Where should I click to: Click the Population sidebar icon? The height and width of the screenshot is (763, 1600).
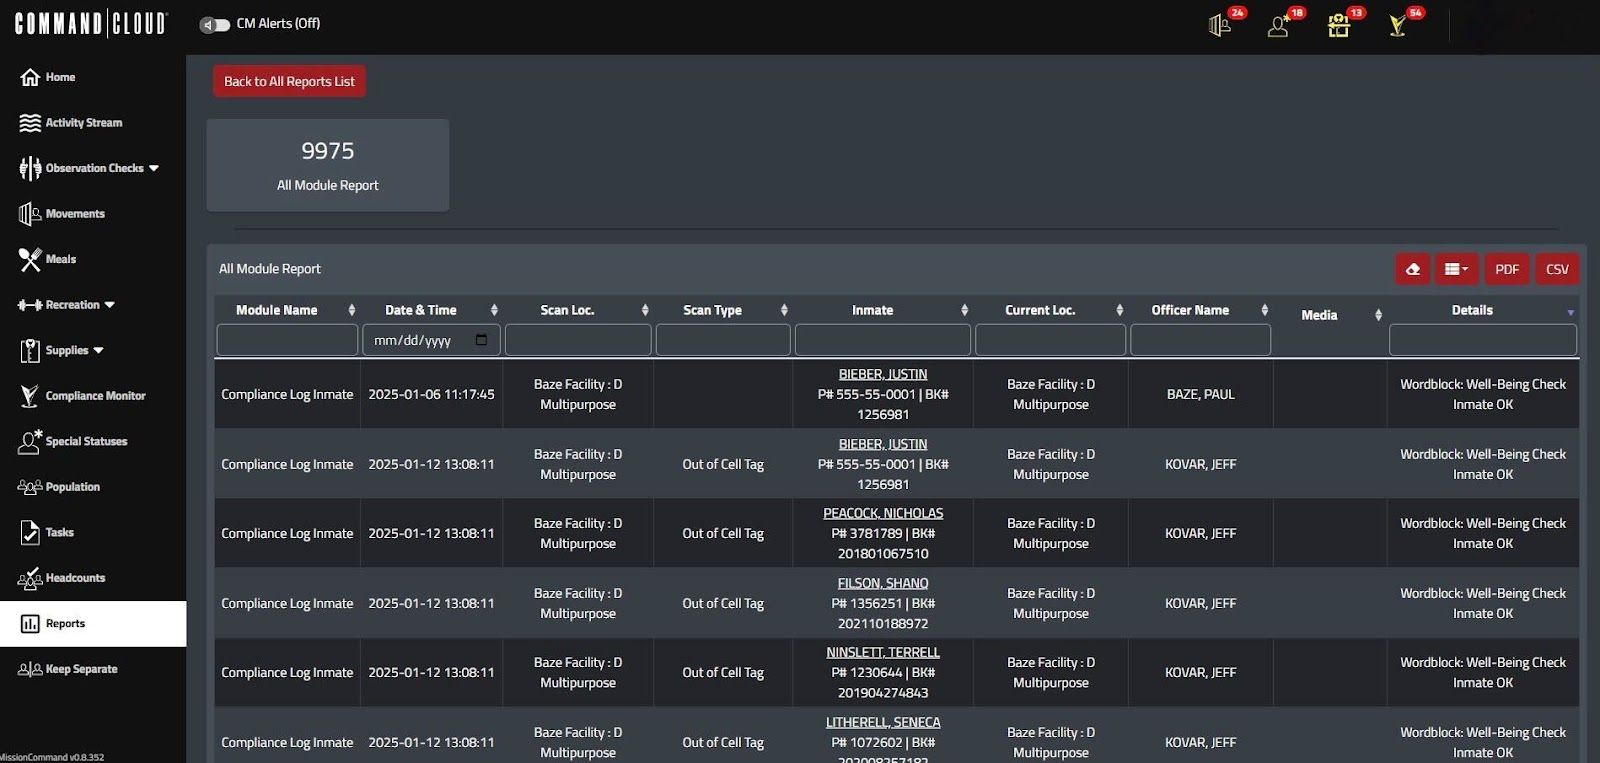point(30,487)
